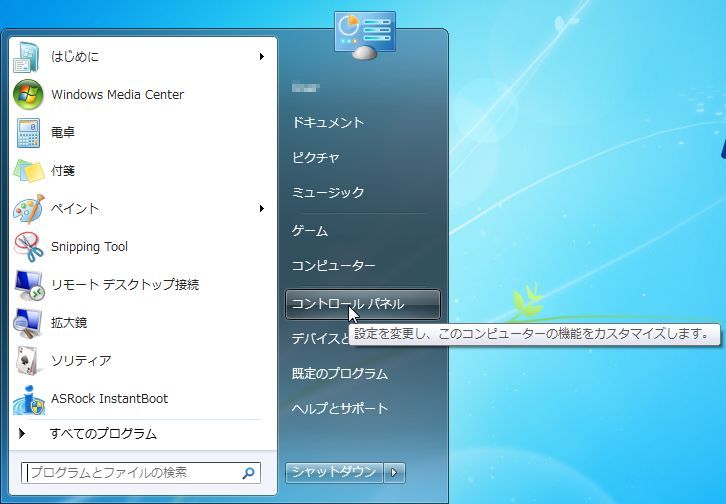Open リモート デスクトップ接続 icon

pos(29,285)
